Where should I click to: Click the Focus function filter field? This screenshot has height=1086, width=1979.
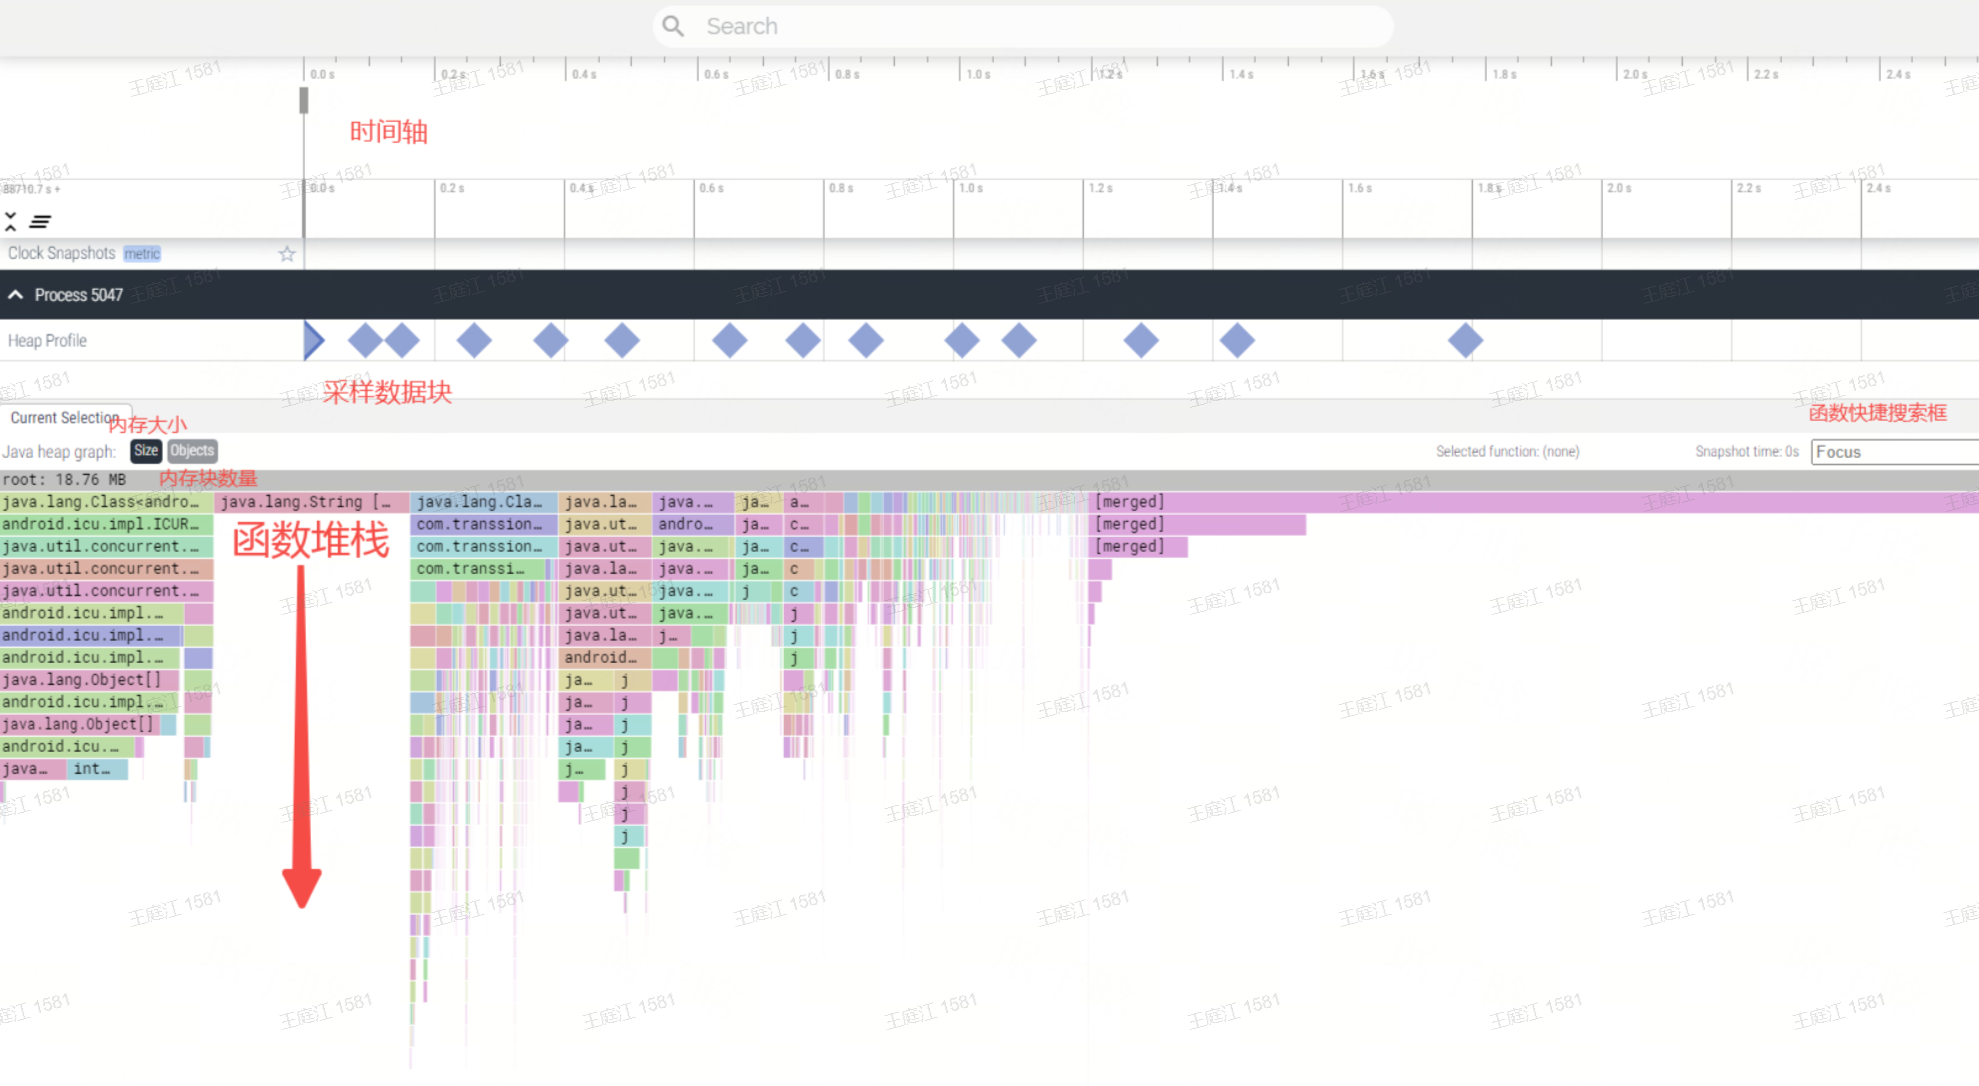tap(1894, 452)
